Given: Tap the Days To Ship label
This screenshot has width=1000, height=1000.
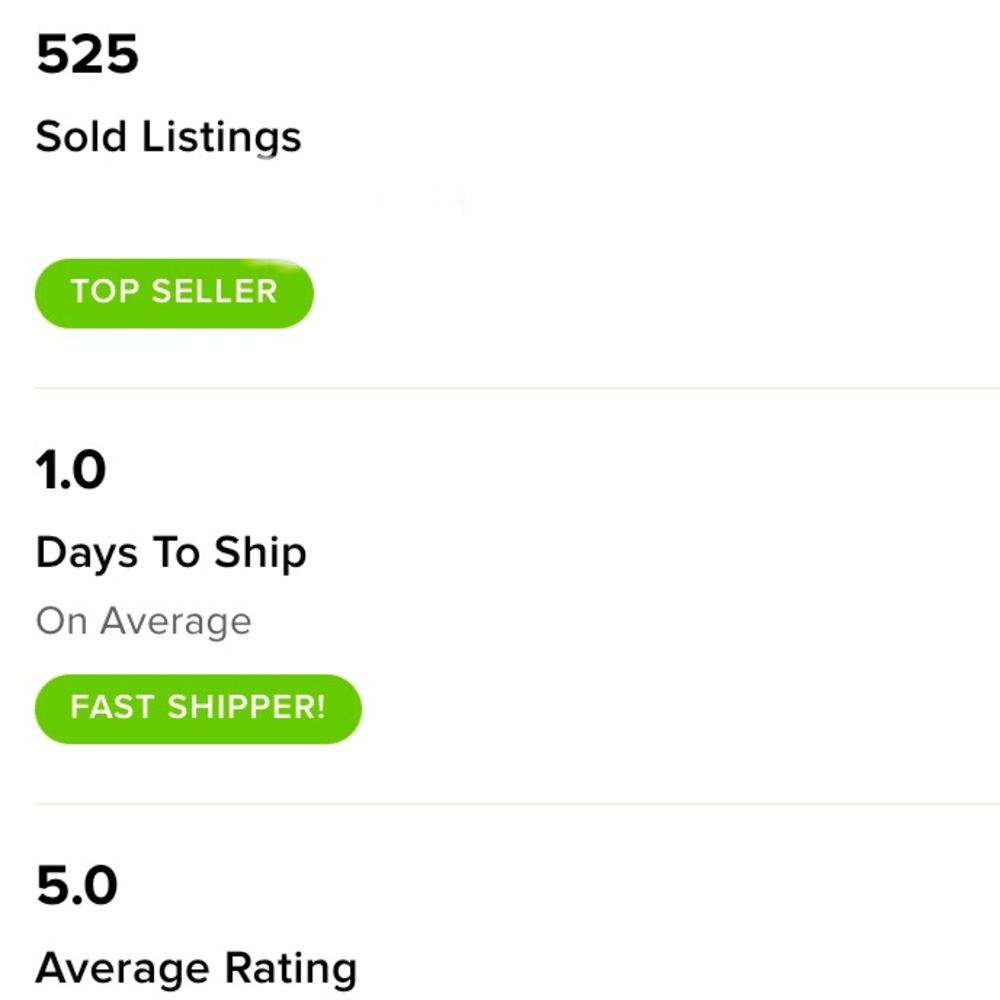Looking at the screenshot, I should click(171, 552).
